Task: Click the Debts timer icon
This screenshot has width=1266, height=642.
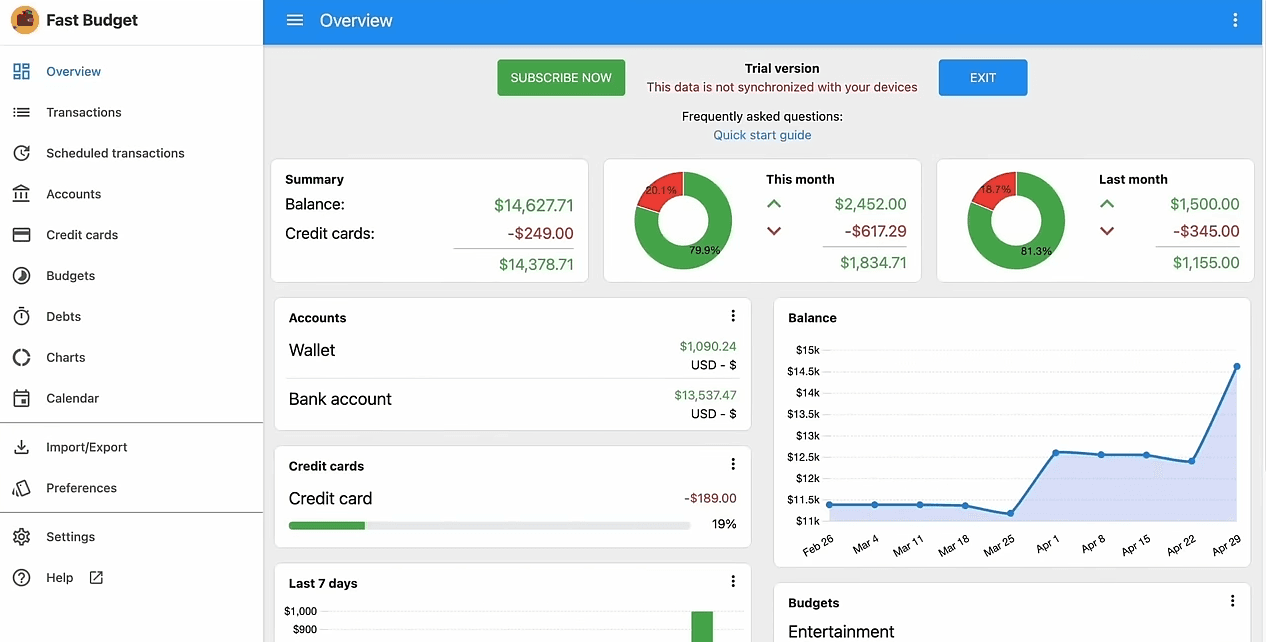Action: [x=21, y=316]
